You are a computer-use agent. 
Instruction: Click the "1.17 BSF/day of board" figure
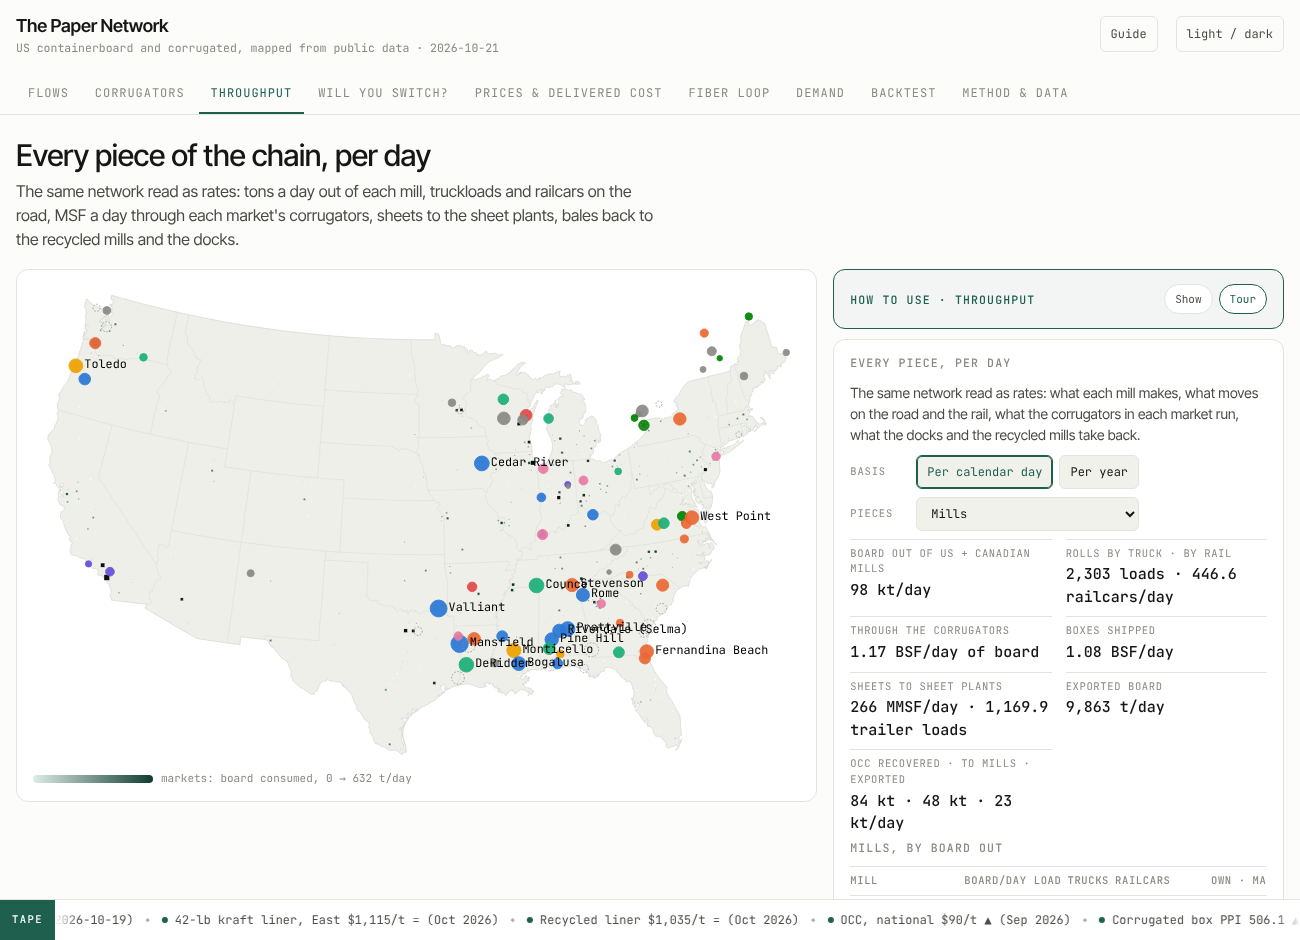[944, 652]
